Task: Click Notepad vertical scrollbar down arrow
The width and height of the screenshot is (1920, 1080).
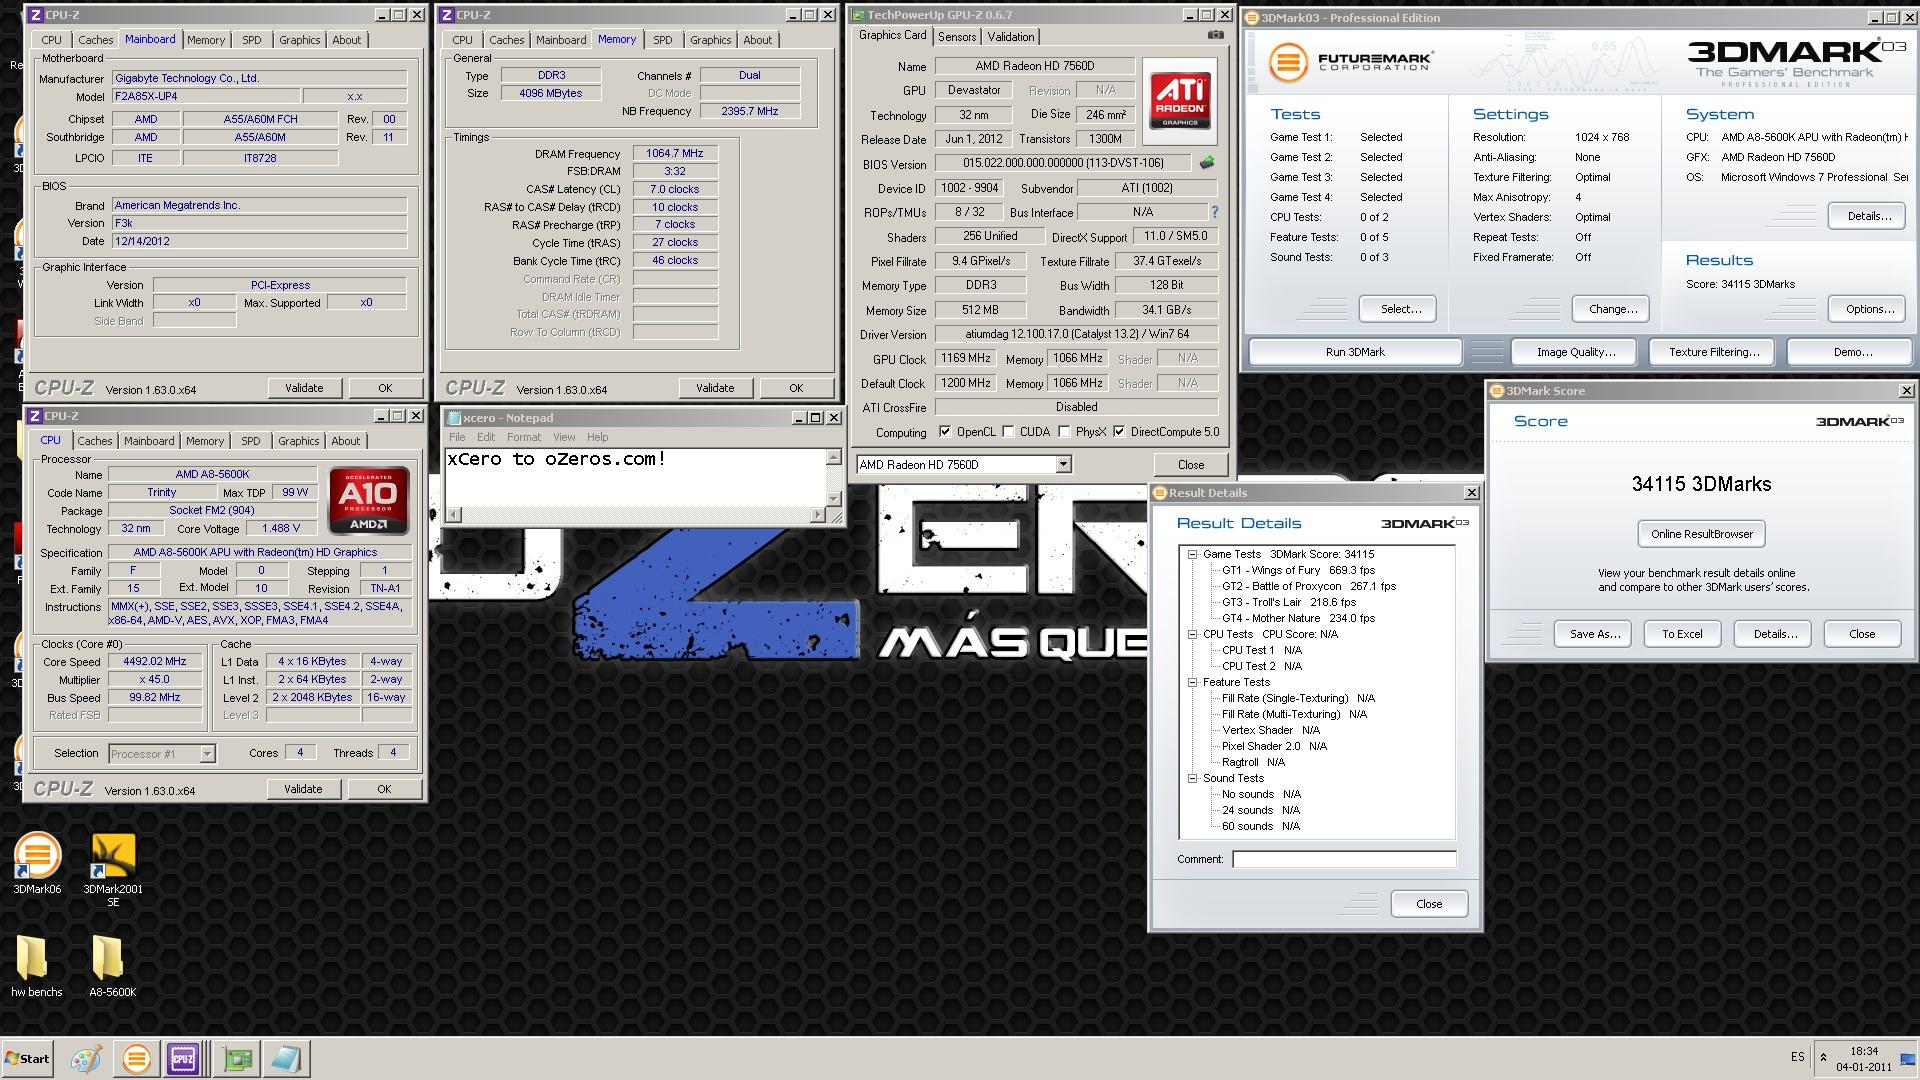Action: [833, 498]
